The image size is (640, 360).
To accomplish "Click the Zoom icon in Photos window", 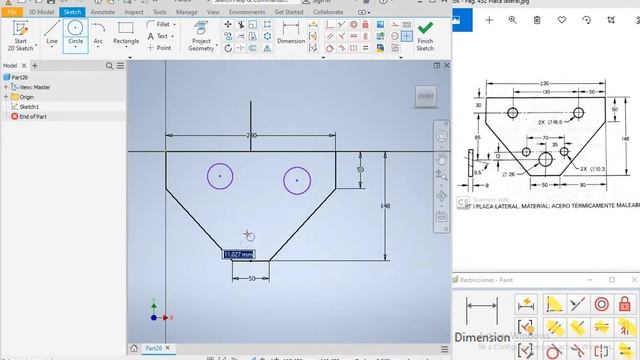I will tap(513, 20).
